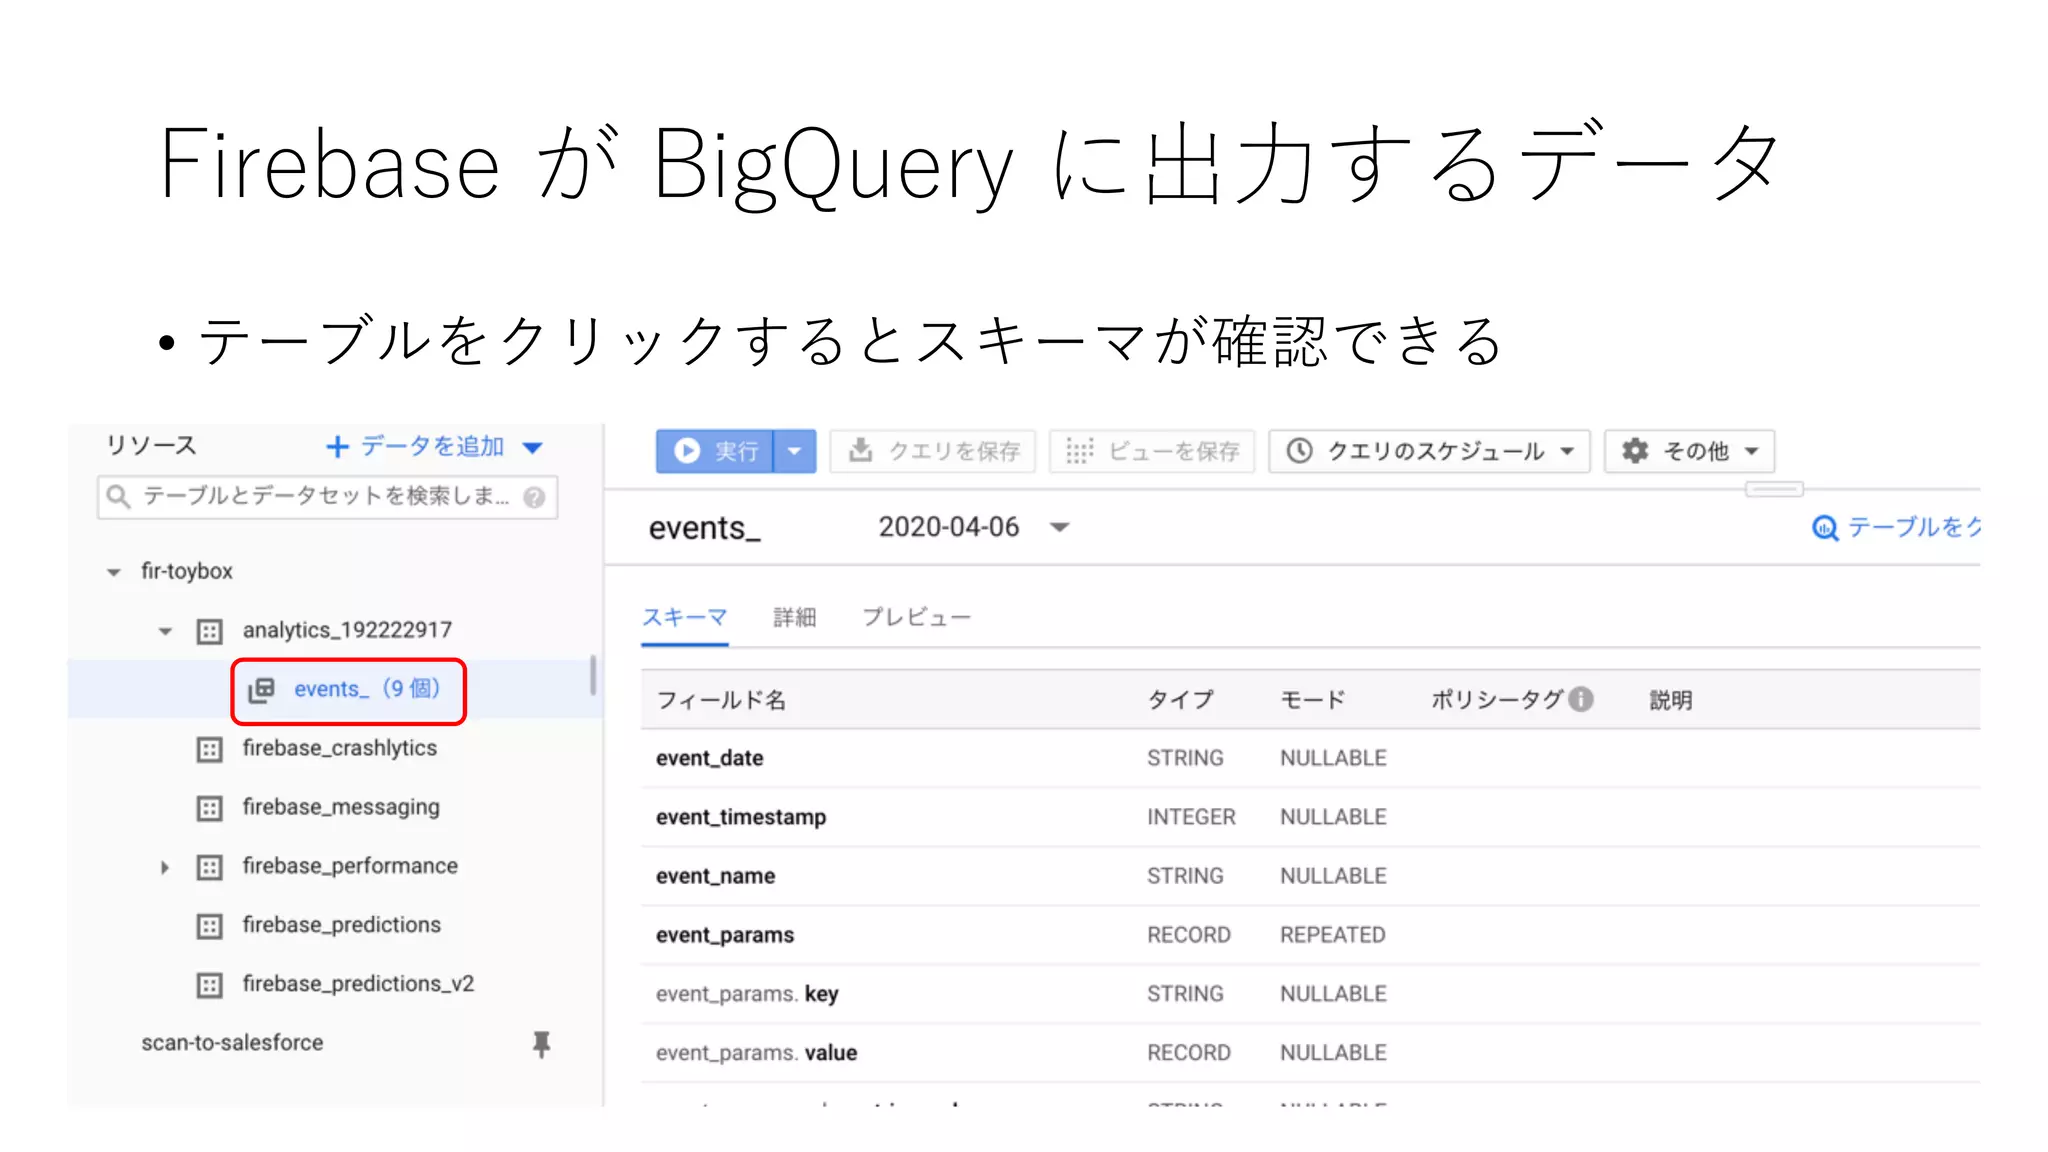This screenshot has height=1152, width=2048.
Task: Open the クエリのスケジュール dropdown
Action: click(1431, 451)
